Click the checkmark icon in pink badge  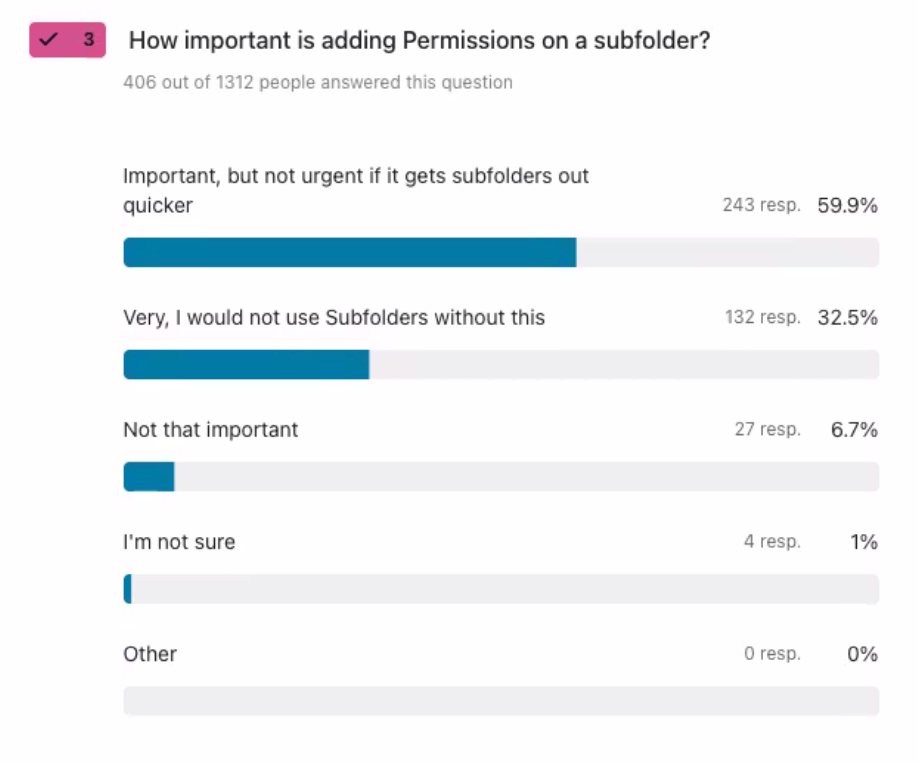(49, 40)
